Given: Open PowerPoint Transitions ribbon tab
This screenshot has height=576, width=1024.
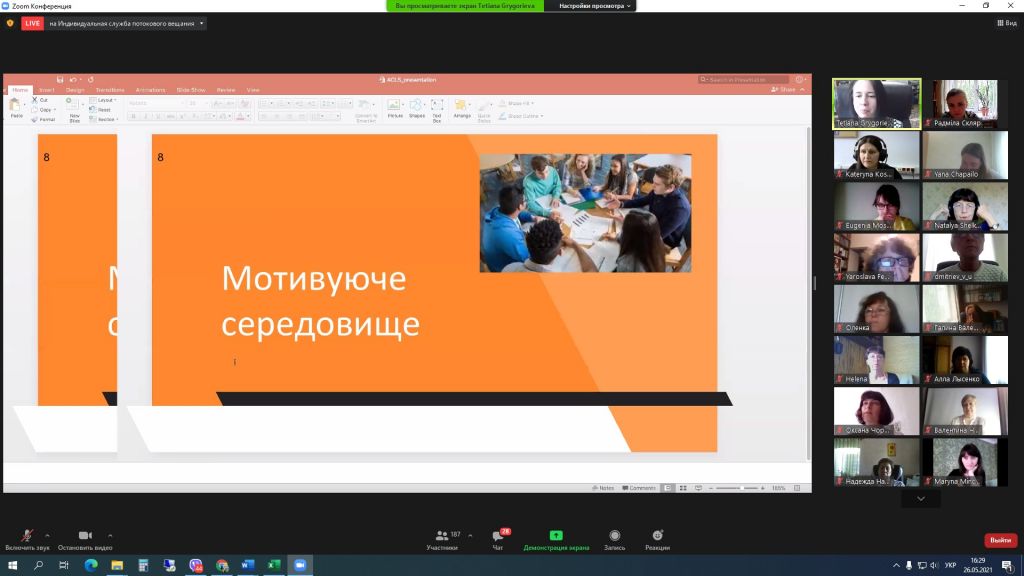Looking at the screenshot, I should [x=110, y=90].
